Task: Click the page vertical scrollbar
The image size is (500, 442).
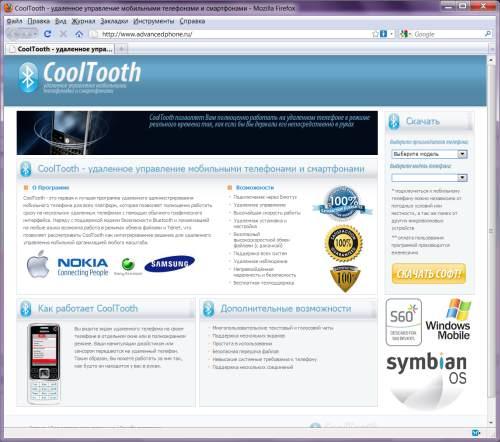Action: (x=491, y=240)
